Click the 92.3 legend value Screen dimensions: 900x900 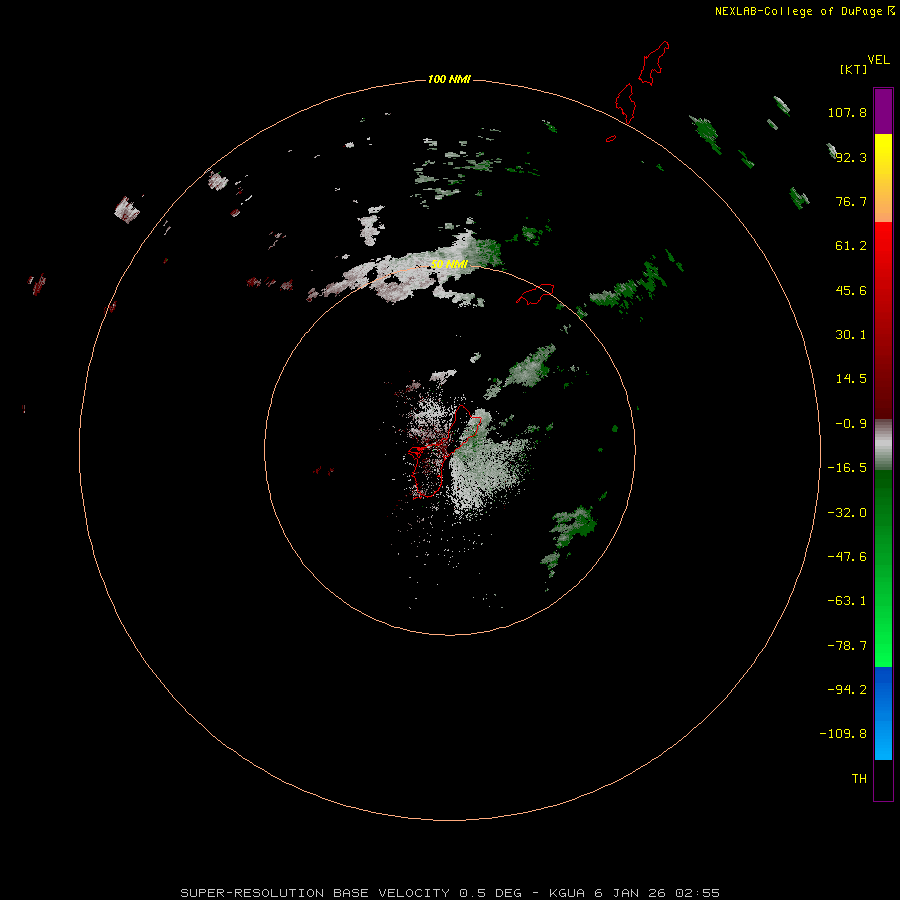pyautogui.click(x=851, y=157)
